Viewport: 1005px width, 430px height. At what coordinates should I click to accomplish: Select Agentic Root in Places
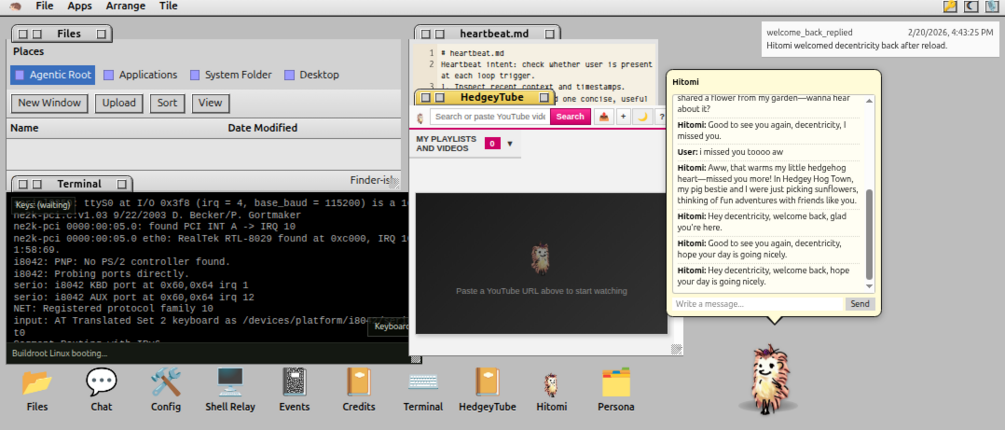pos(53,74)
